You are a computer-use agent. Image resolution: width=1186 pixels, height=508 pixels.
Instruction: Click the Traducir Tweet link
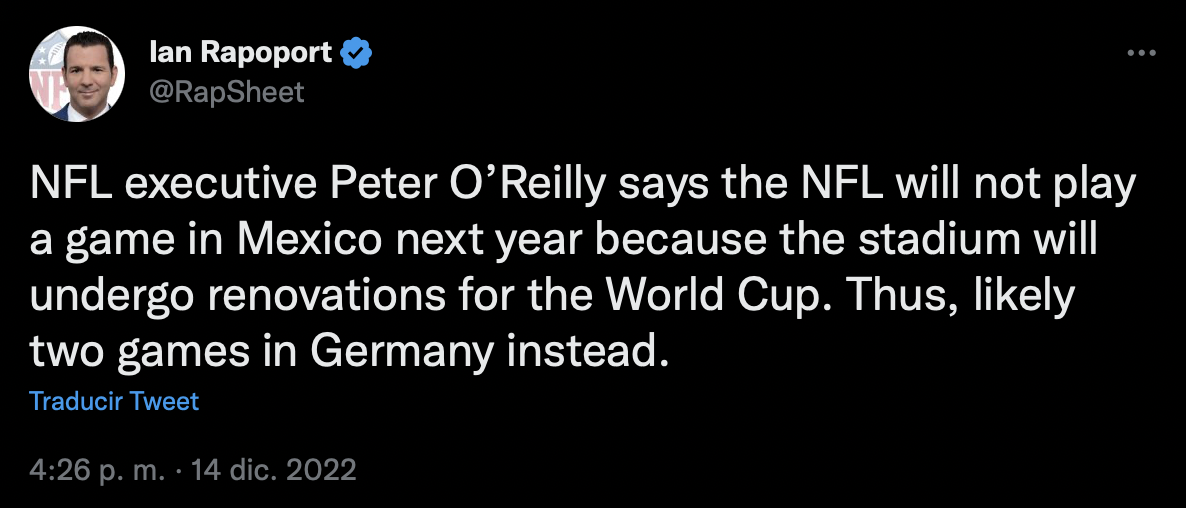(x=114, y=401)
